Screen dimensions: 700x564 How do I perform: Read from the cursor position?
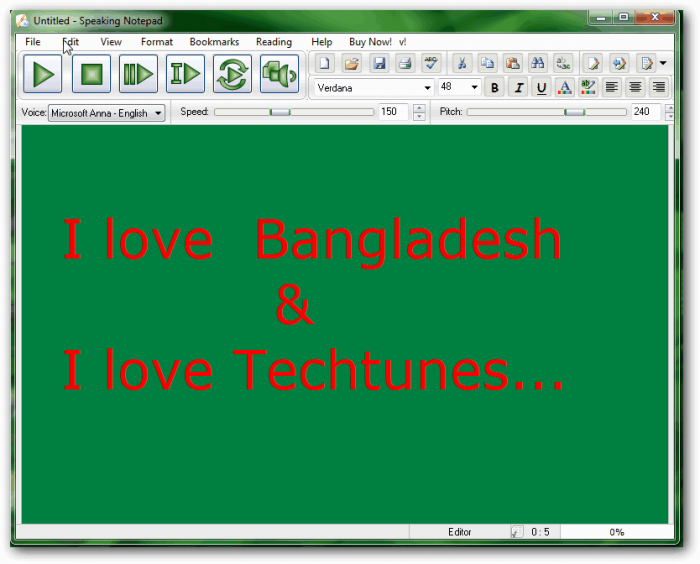point(185,74)
